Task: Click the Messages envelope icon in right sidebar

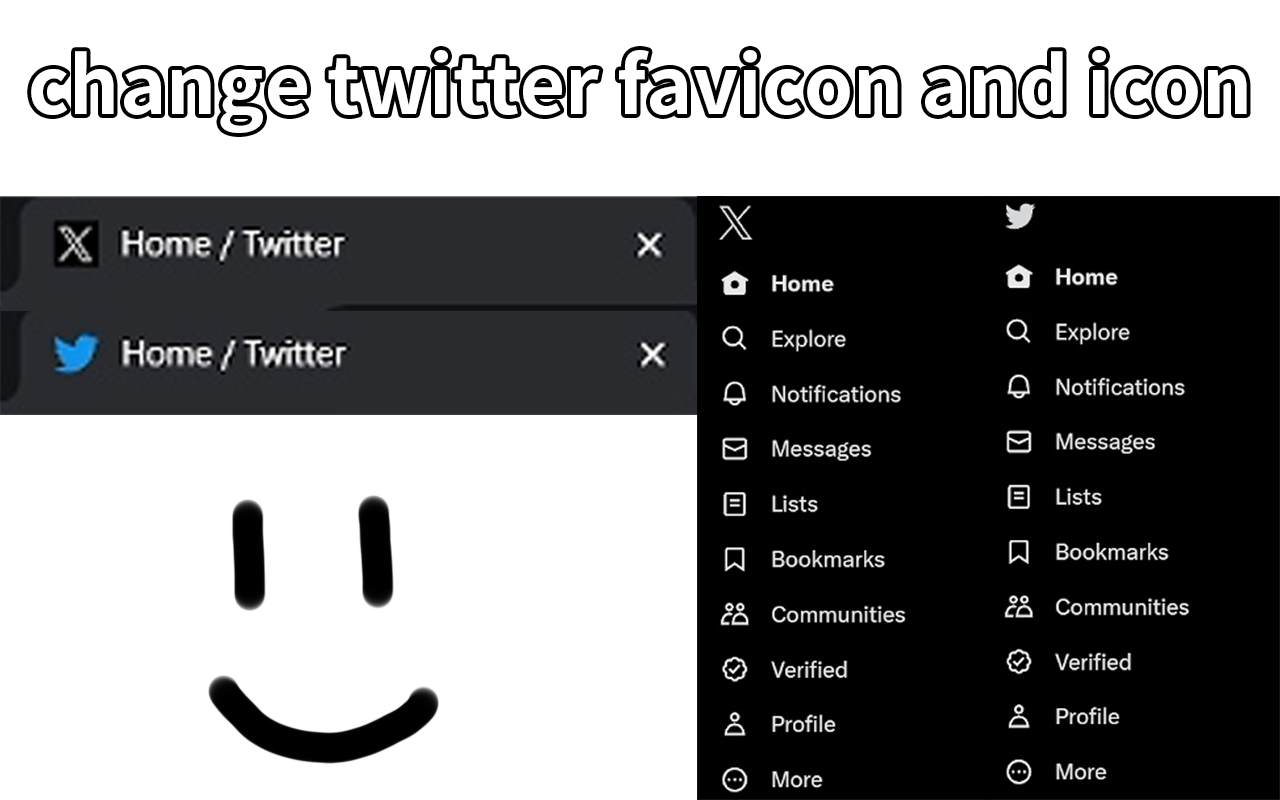Action: [1018, 442]
